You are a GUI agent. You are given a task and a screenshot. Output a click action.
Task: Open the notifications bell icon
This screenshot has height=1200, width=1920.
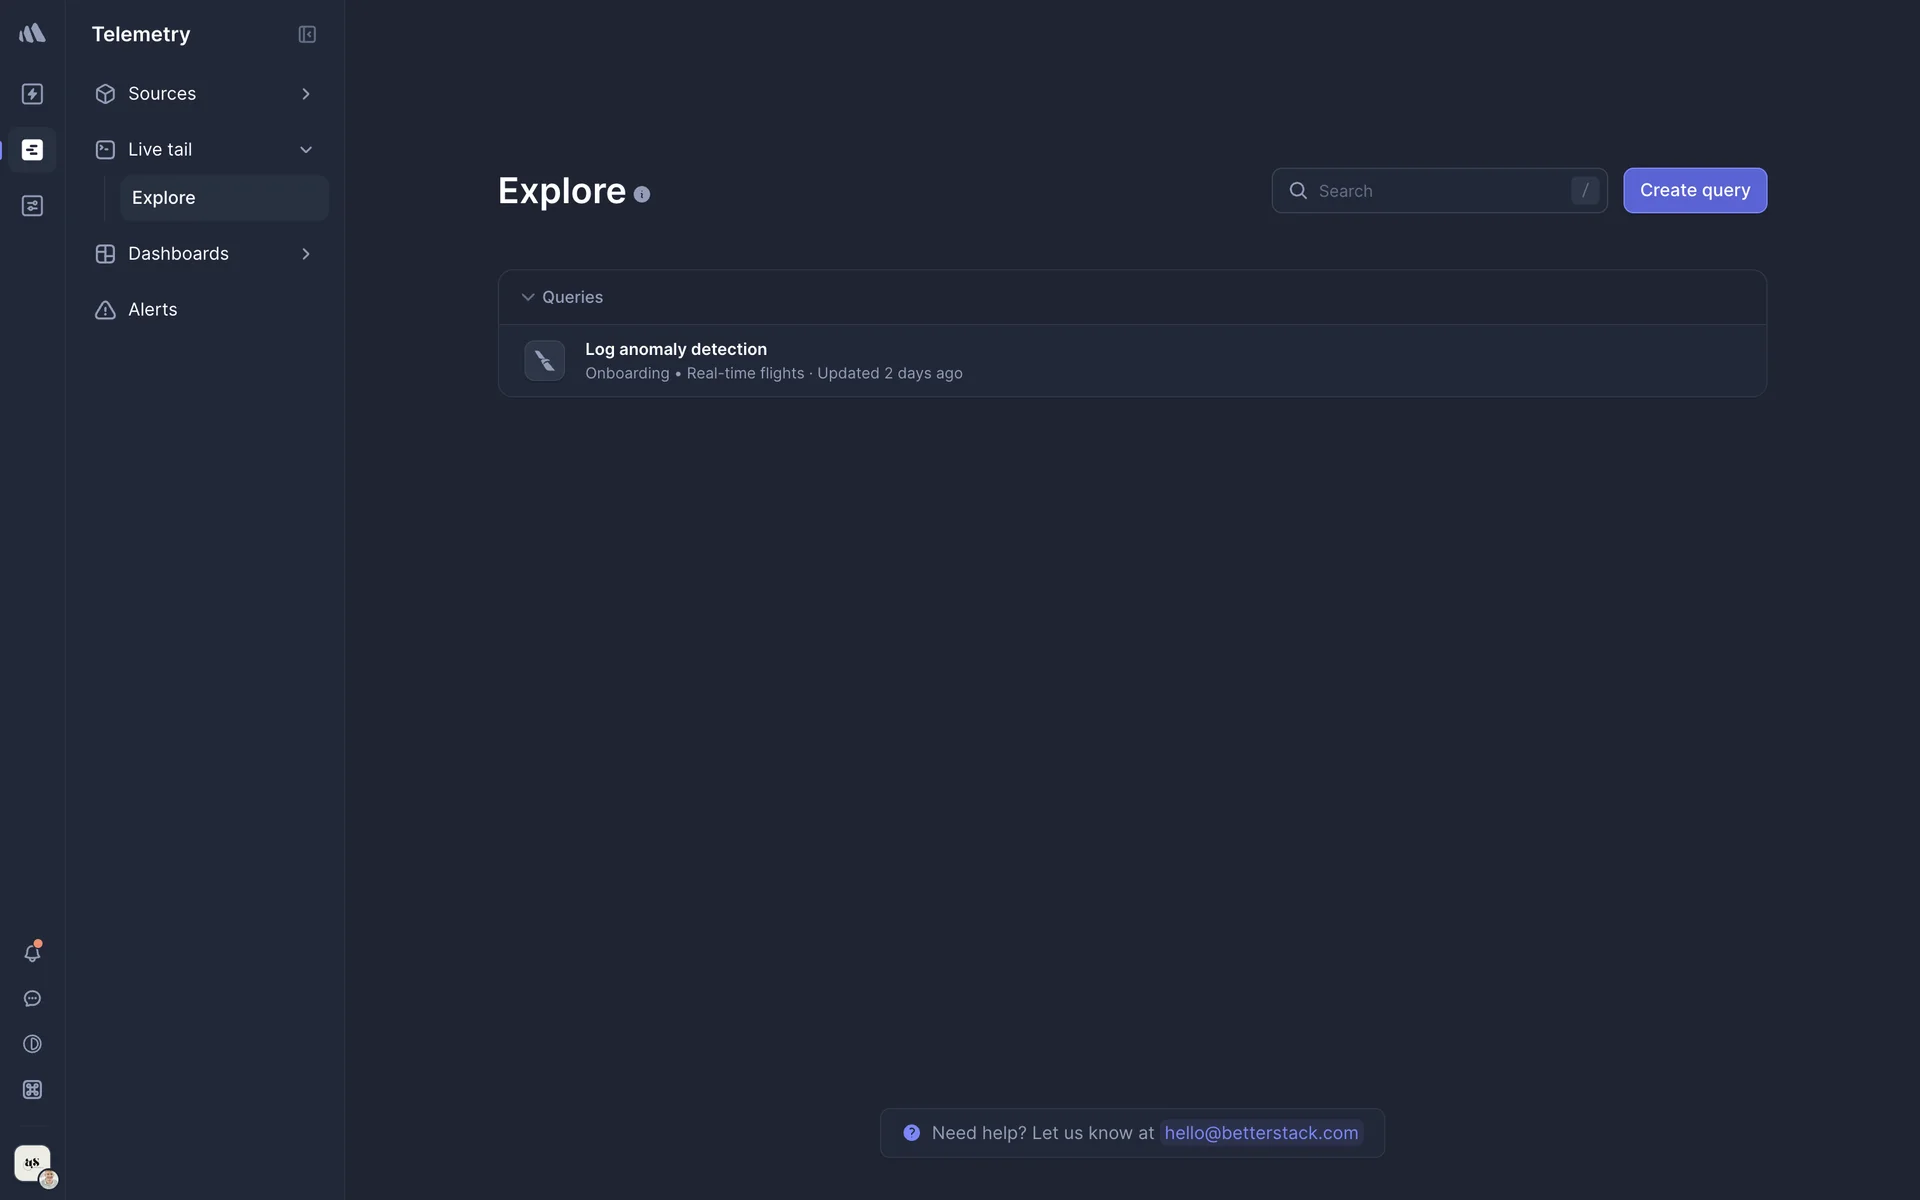point(32,953)
